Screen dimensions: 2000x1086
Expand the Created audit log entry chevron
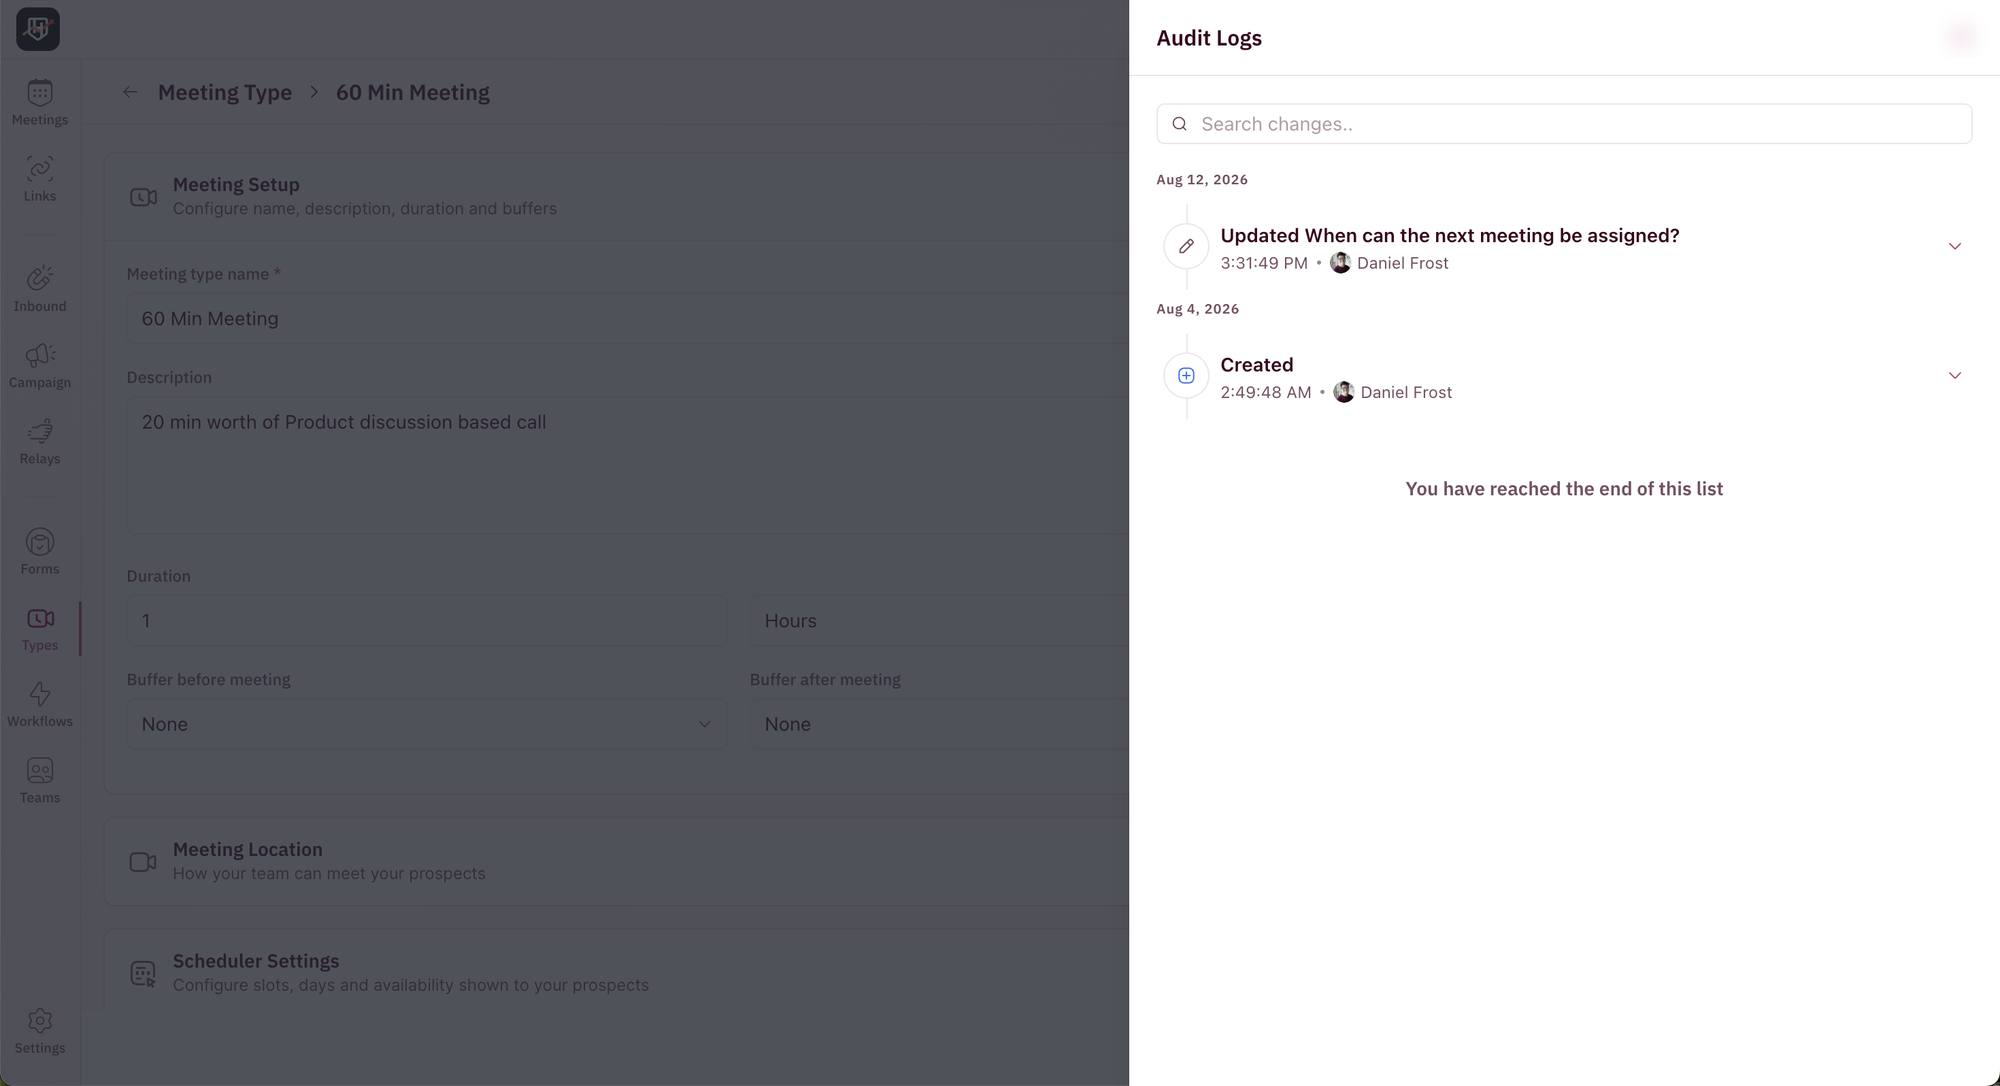click(x=1954, y=376)
